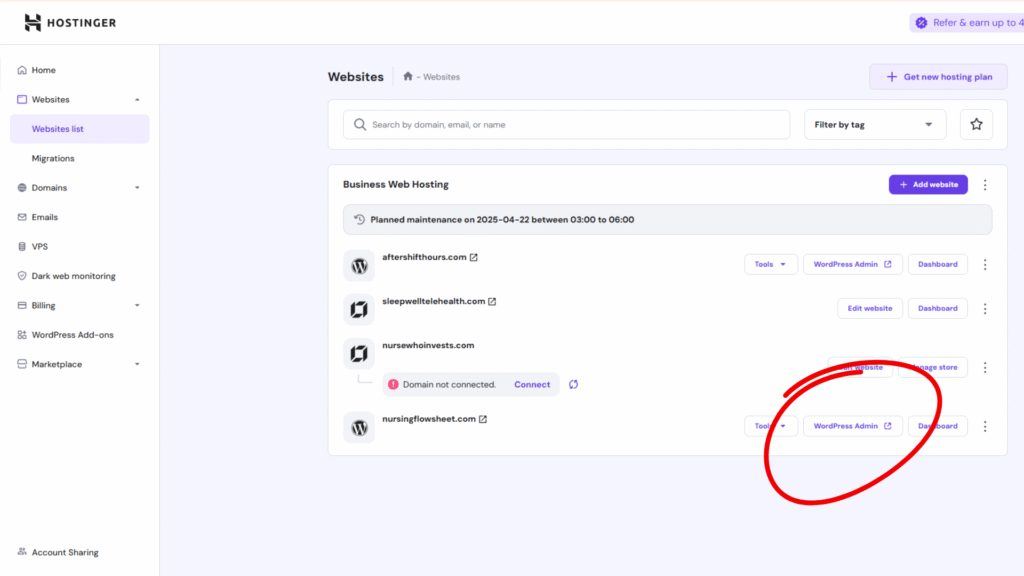Collapse the Websites sidebar section
This screenshot has height=576, width=1024.
coord(137,99)
